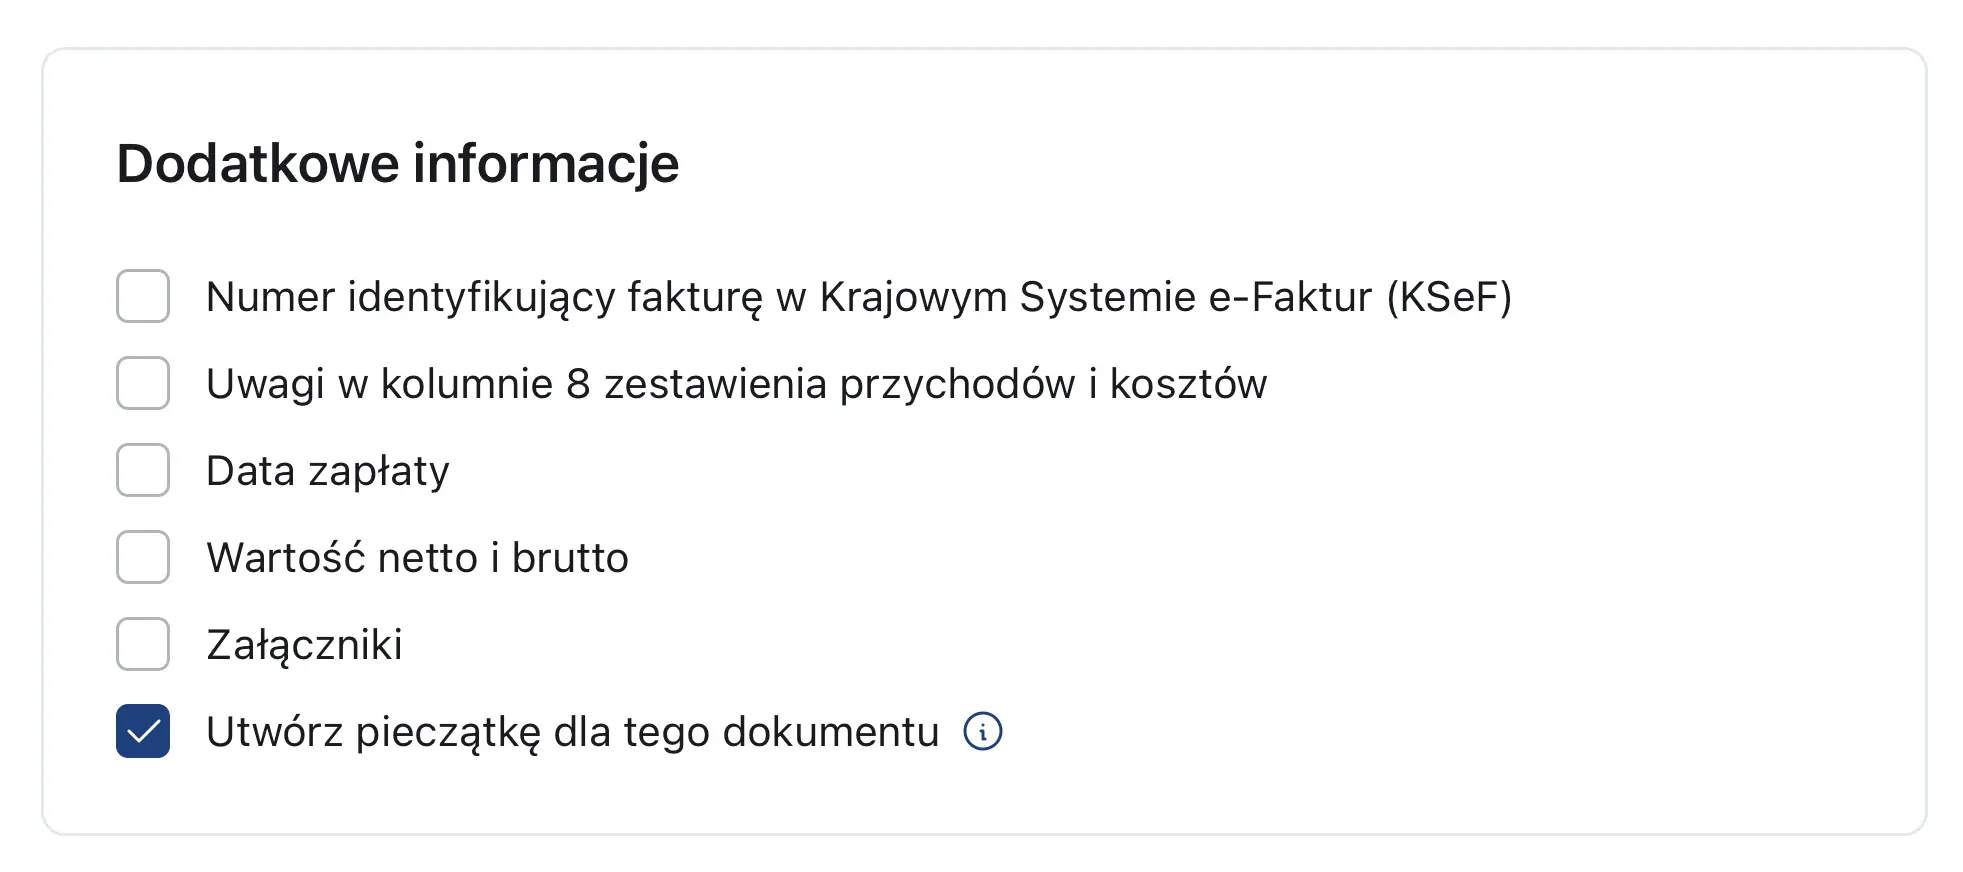The image size is (1963, 872).
Task: Click the "Wartość netto i brutto" label text
Action: coord(417,557)
